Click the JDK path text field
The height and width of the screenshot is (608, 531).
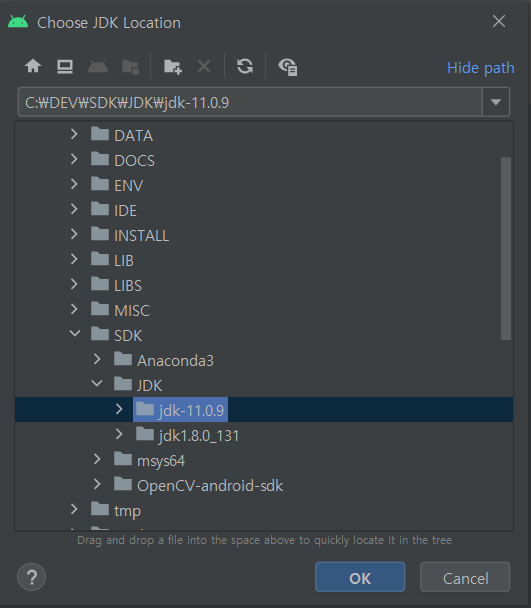[x=250, y=102]
